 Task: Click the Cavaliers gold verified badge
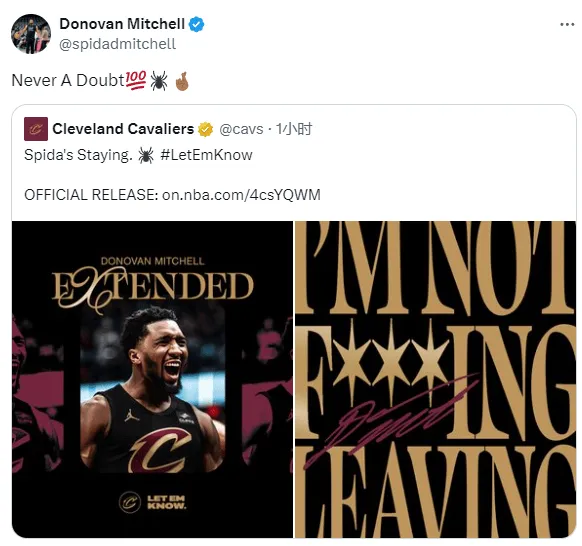coord(205,129)
